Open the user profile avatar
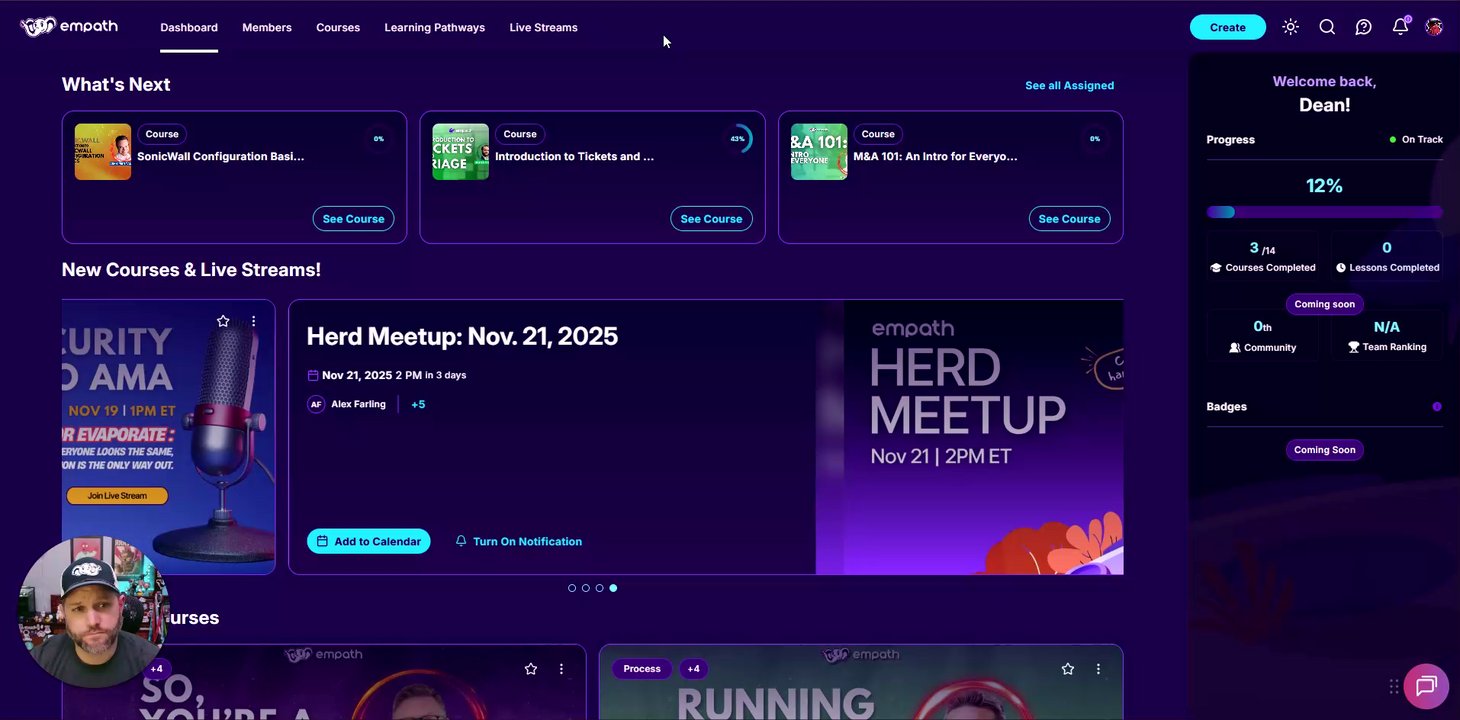1460x720 pixels. [x=1434, y=27]
